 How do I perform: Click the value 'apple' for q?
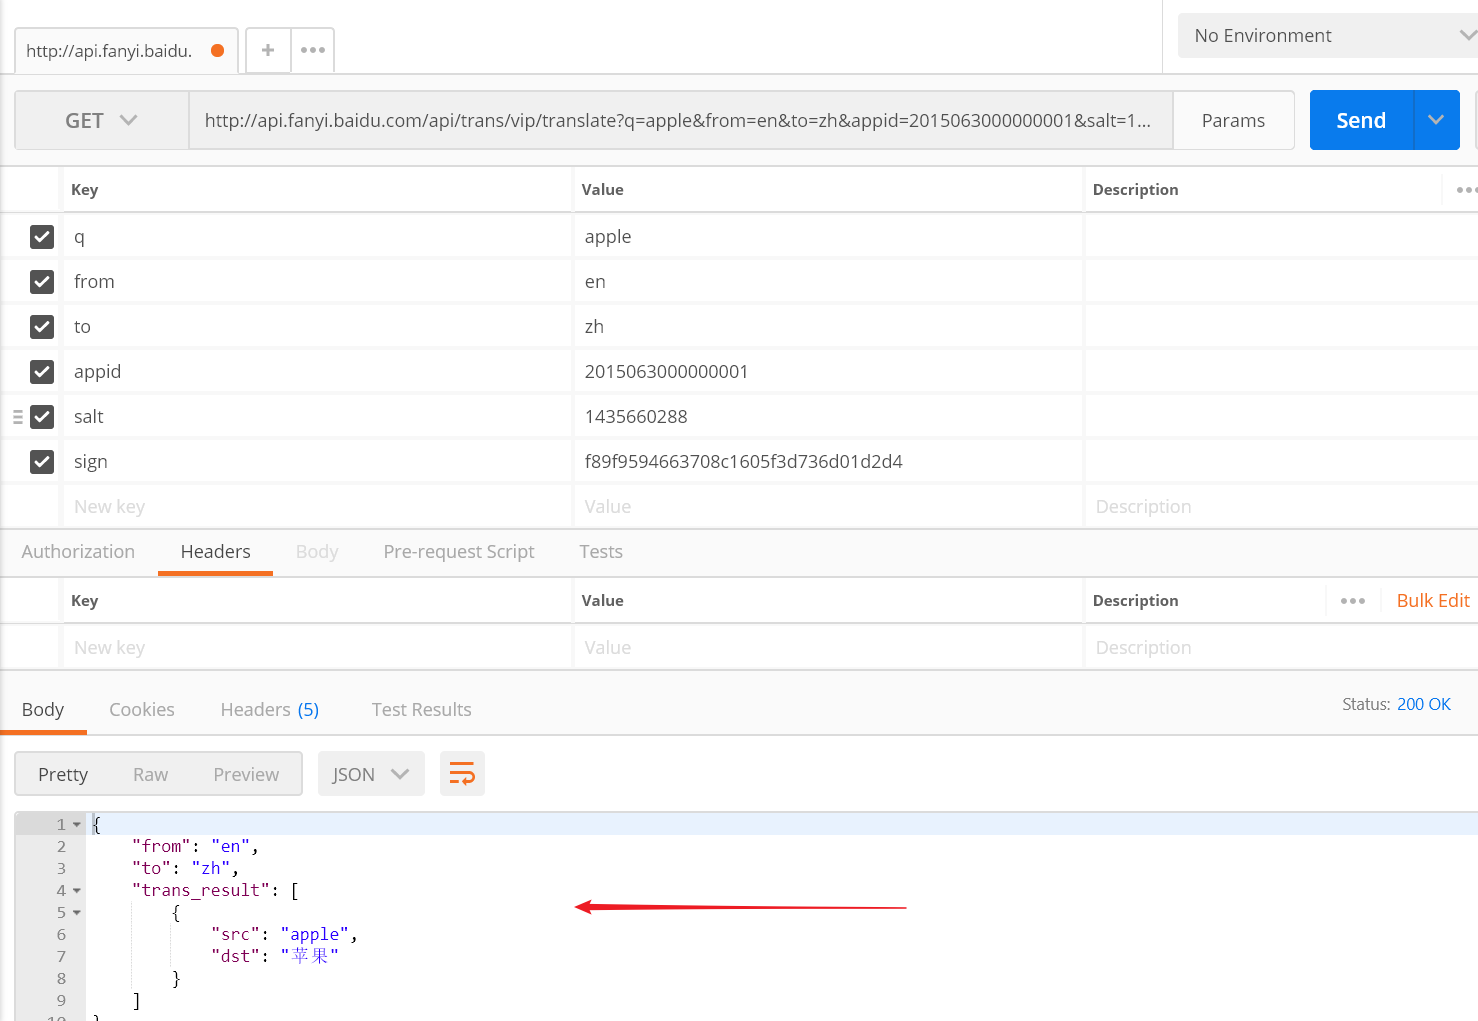(x=608, y=237)
